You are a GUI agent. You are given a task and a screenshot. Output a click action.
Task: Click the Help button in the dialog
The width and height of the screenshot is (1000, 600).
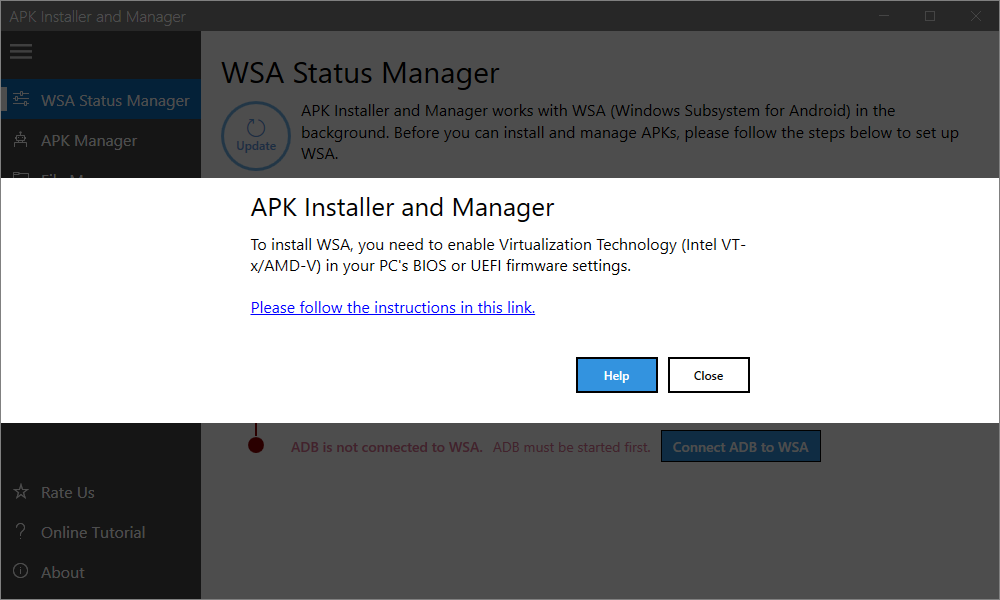click(617, 375)
